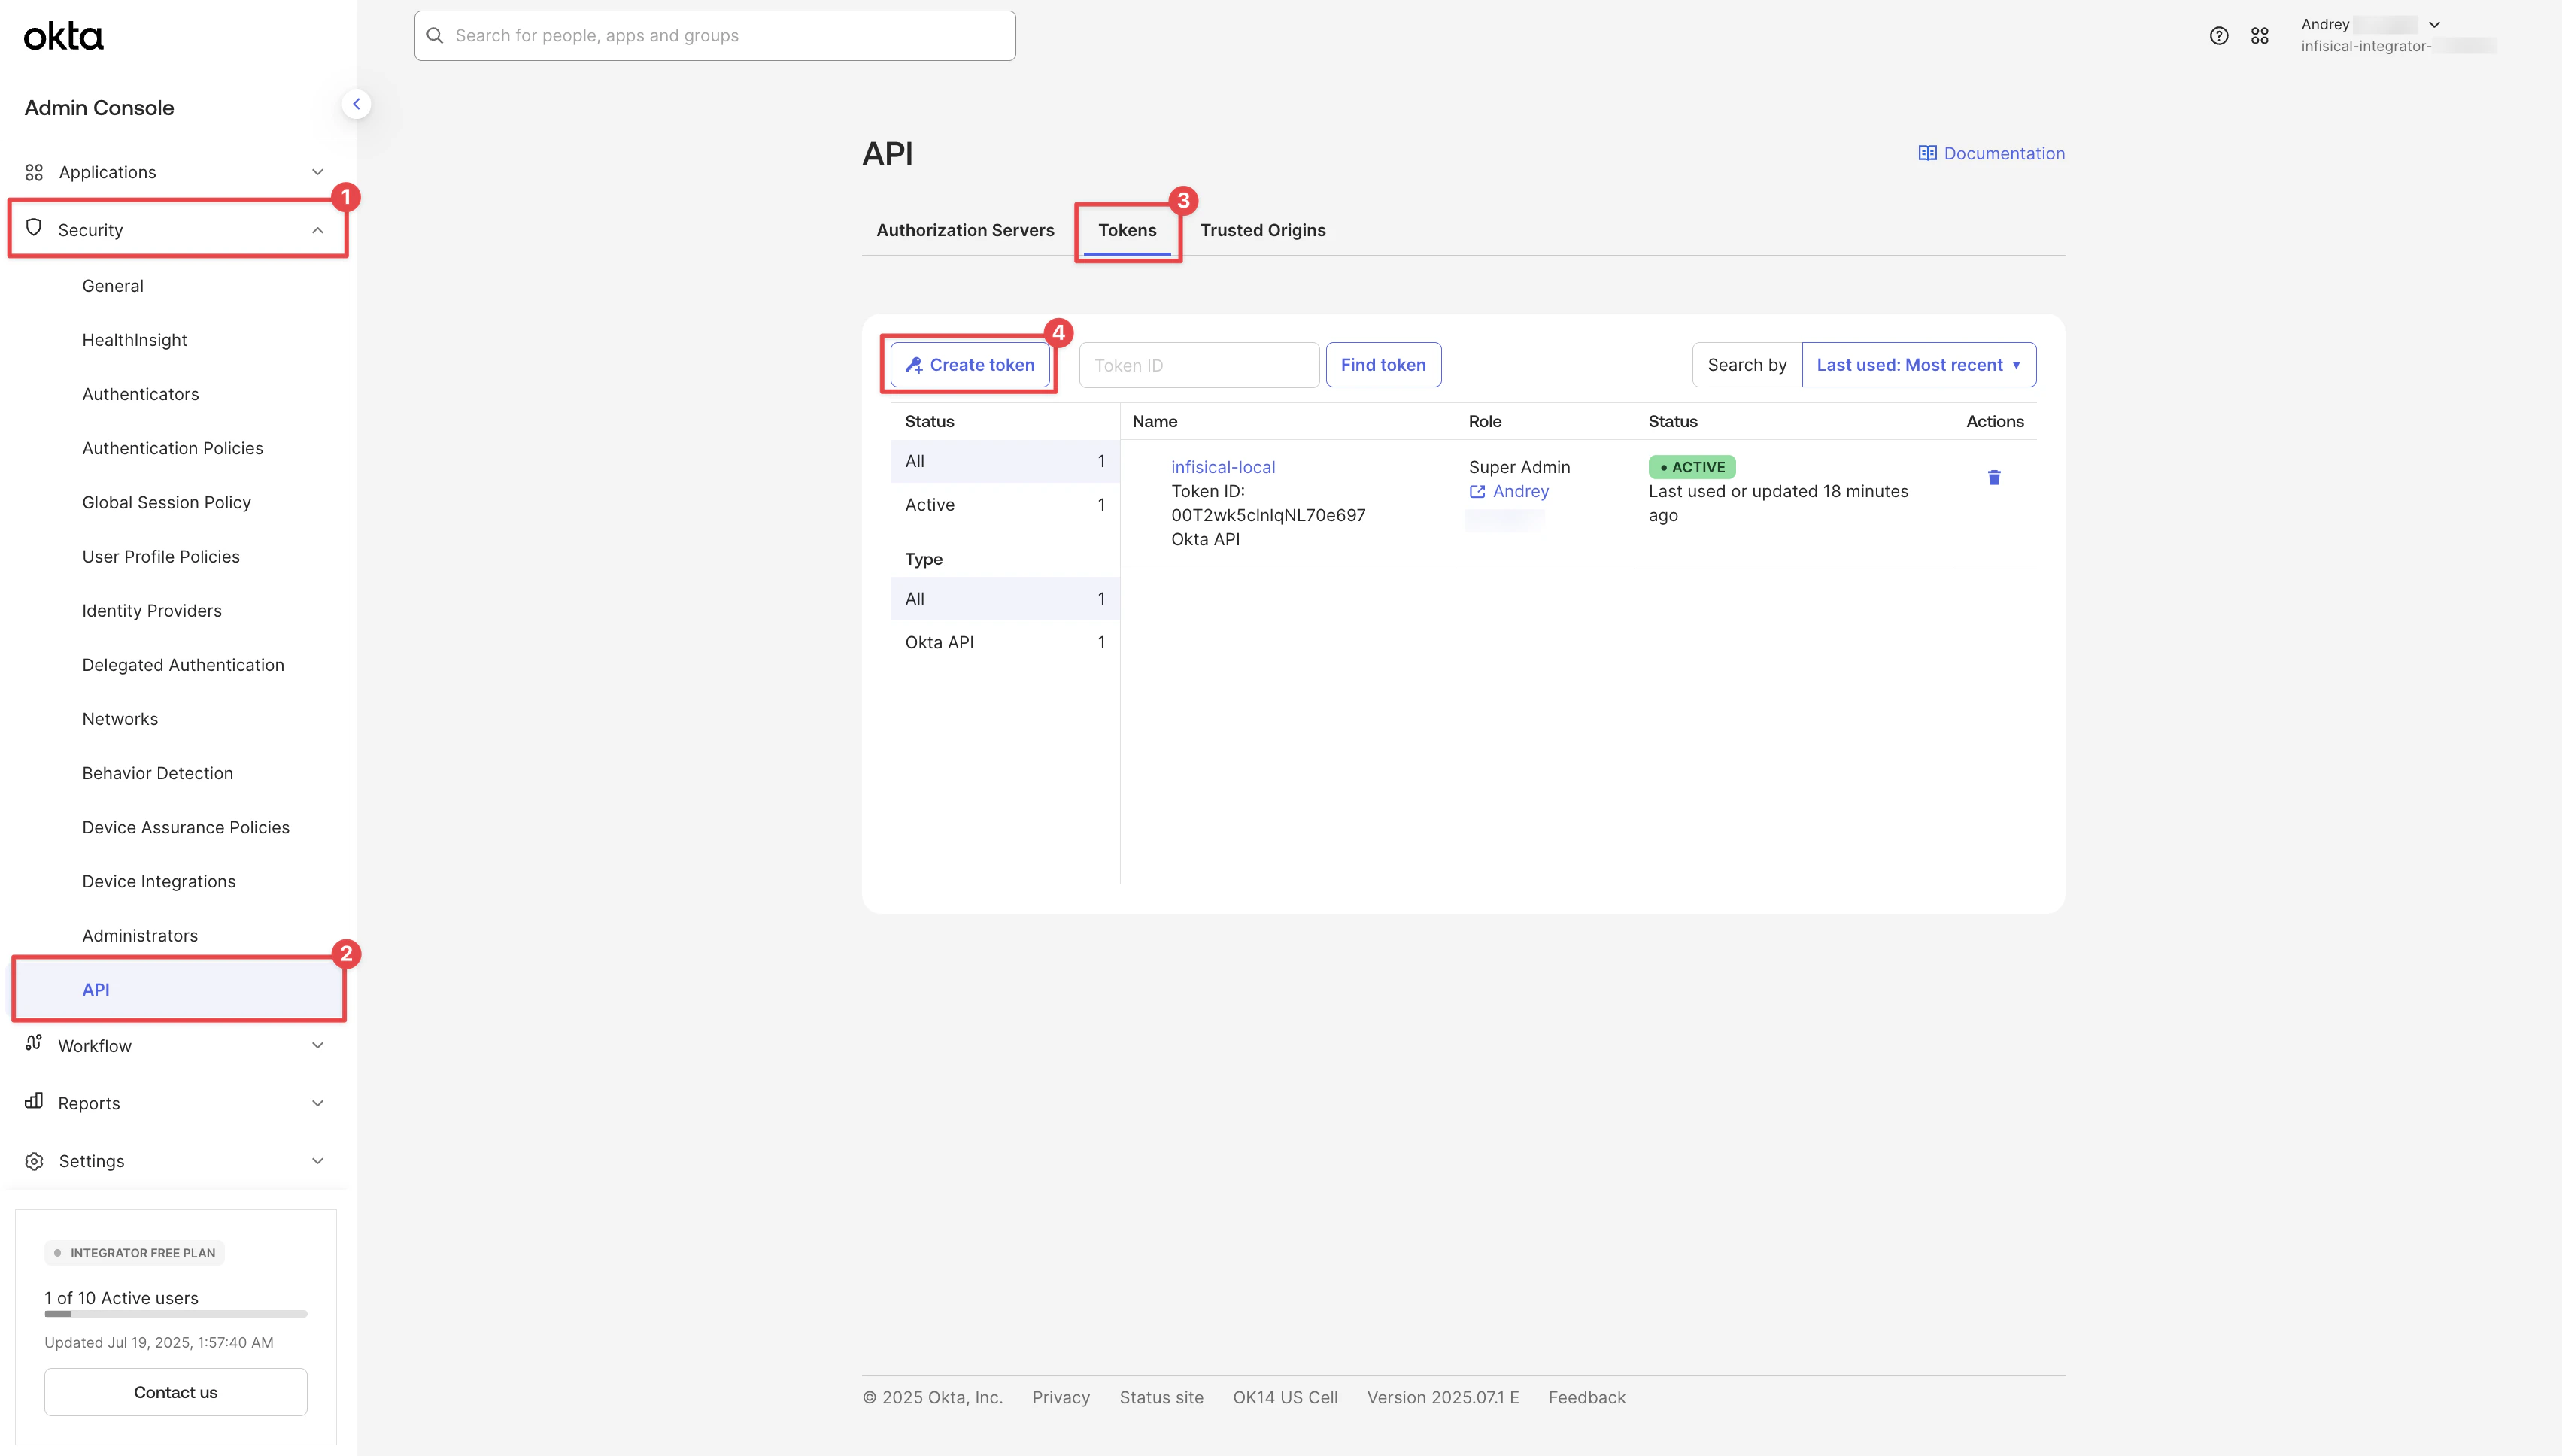Screen dimensions: 2562x1456
Task: Open Identity Providers page
Action: click(152, 610)
